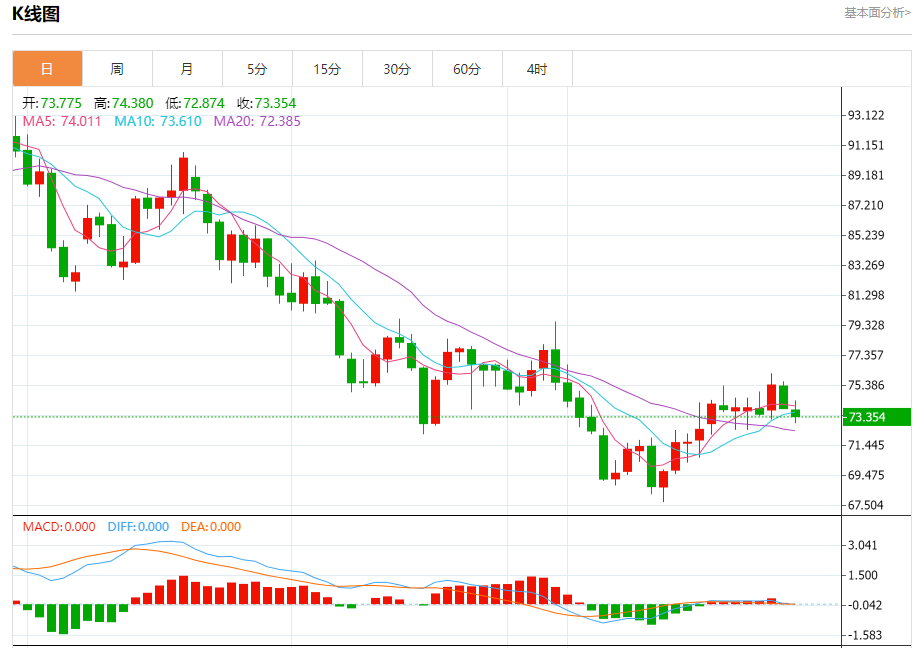The height and width of the screenshot is (648, 923).
Task: Click the 79.328 price axis label
Action: tap(866, 325)
